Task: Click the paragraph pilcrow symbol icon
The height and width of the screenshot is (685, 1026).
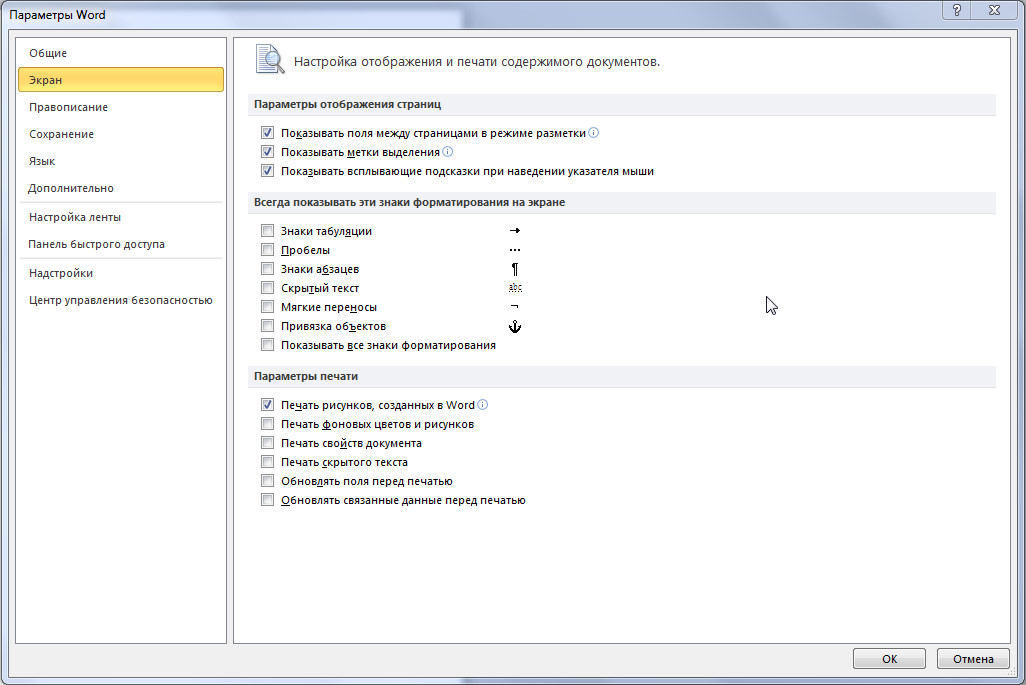Action: (x=515, y=269)
